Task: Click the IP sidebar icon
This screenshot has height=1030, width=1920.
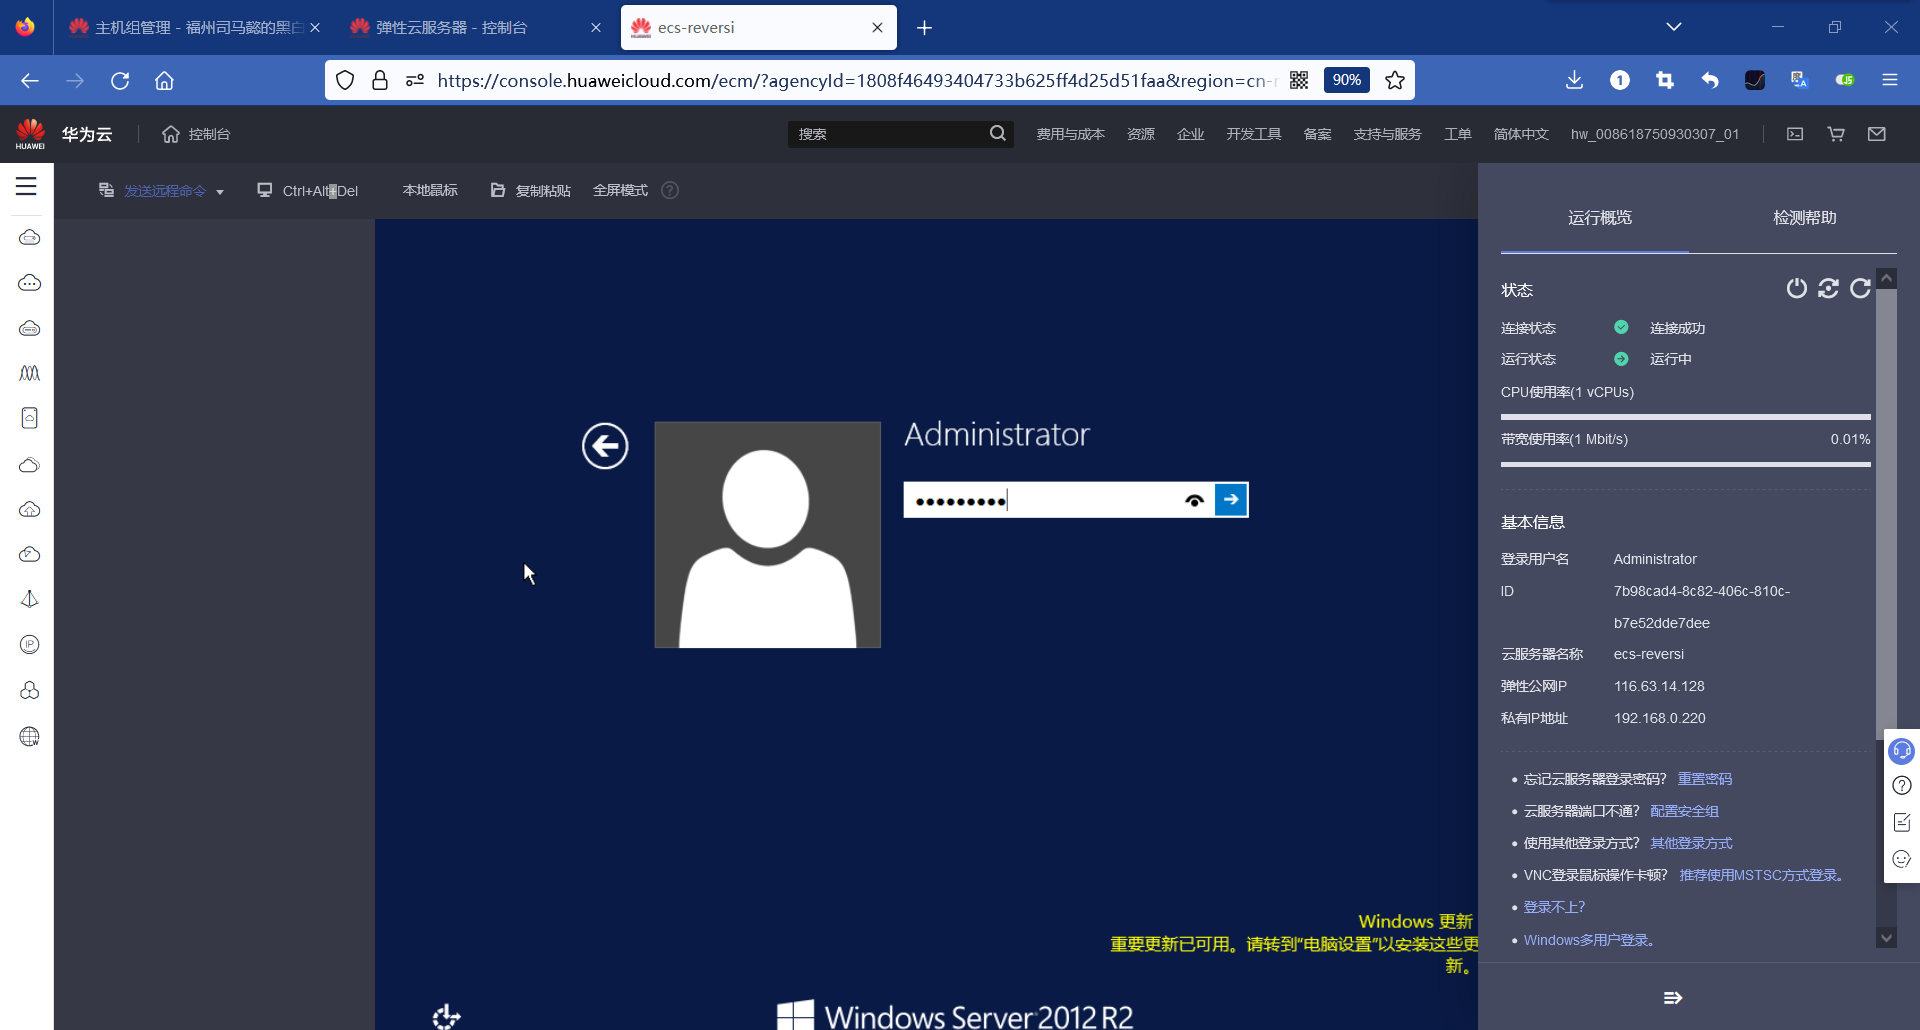Action: click(30, 645)
